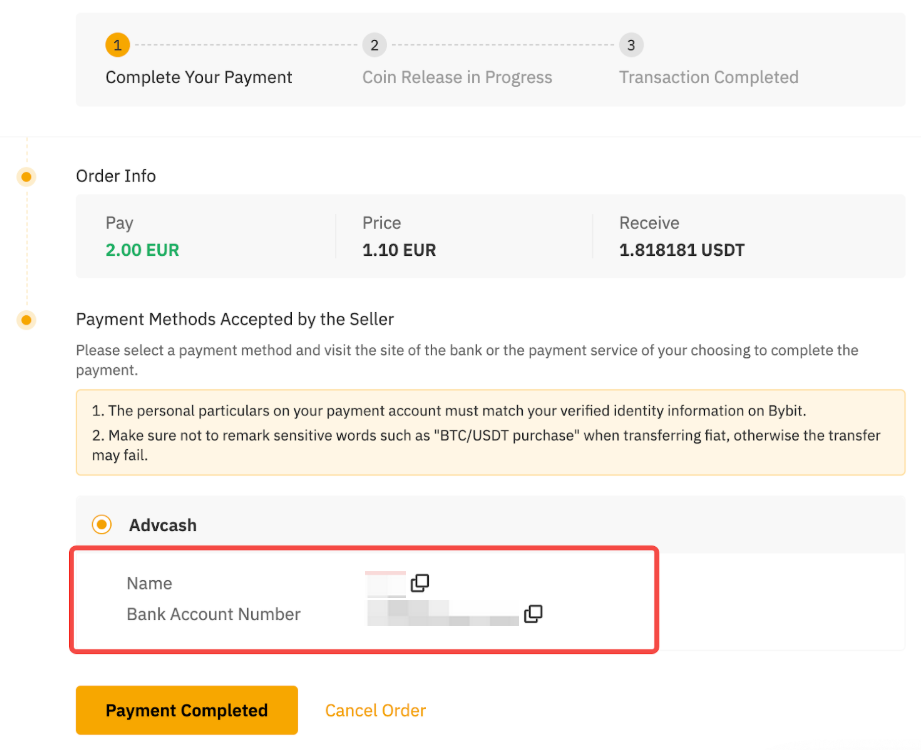
Task: Select the Coin Release in Progress step
Action: tap(457, 77)
